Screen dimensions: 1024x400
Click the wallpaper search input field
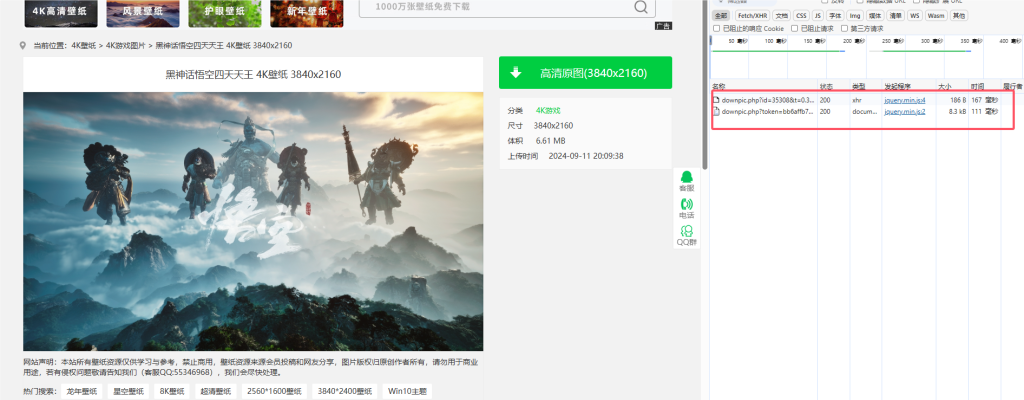coord(496,7)
